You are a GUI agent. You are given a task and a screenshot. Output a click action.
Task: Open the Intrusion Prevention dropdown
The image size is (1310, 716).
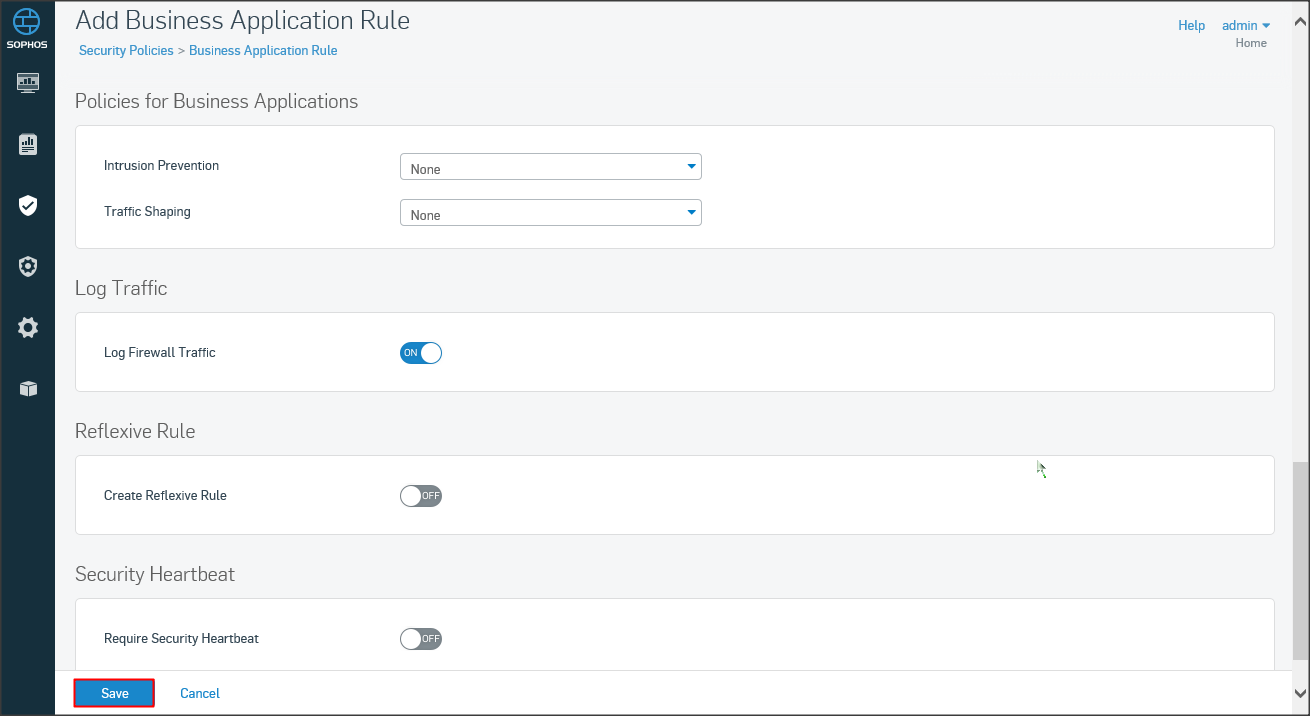point(550,167)
